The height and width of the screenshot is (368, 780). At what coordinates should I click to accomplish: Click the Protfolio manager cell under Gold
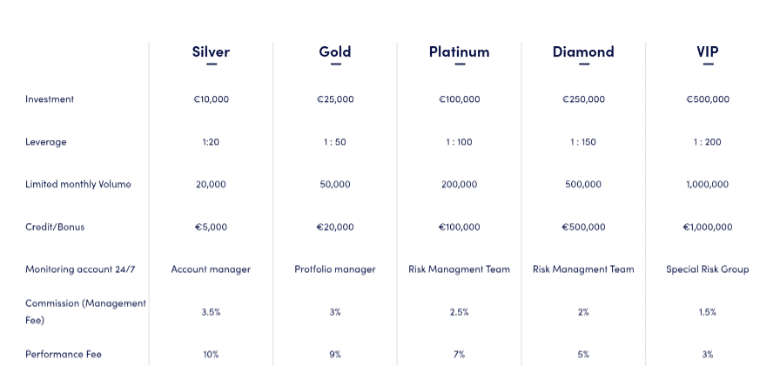(x=335, y=269)
